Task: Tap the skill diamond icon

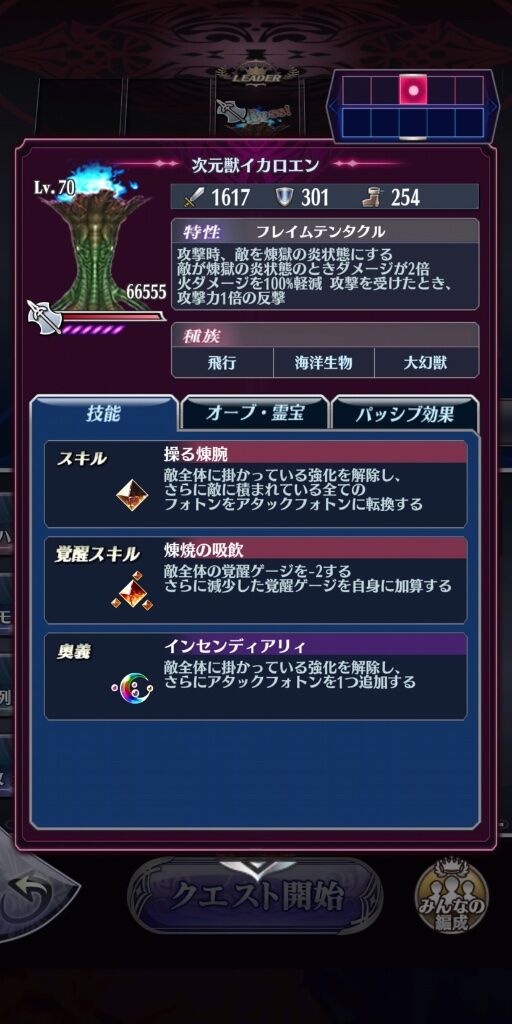Action: coord(133,496)
